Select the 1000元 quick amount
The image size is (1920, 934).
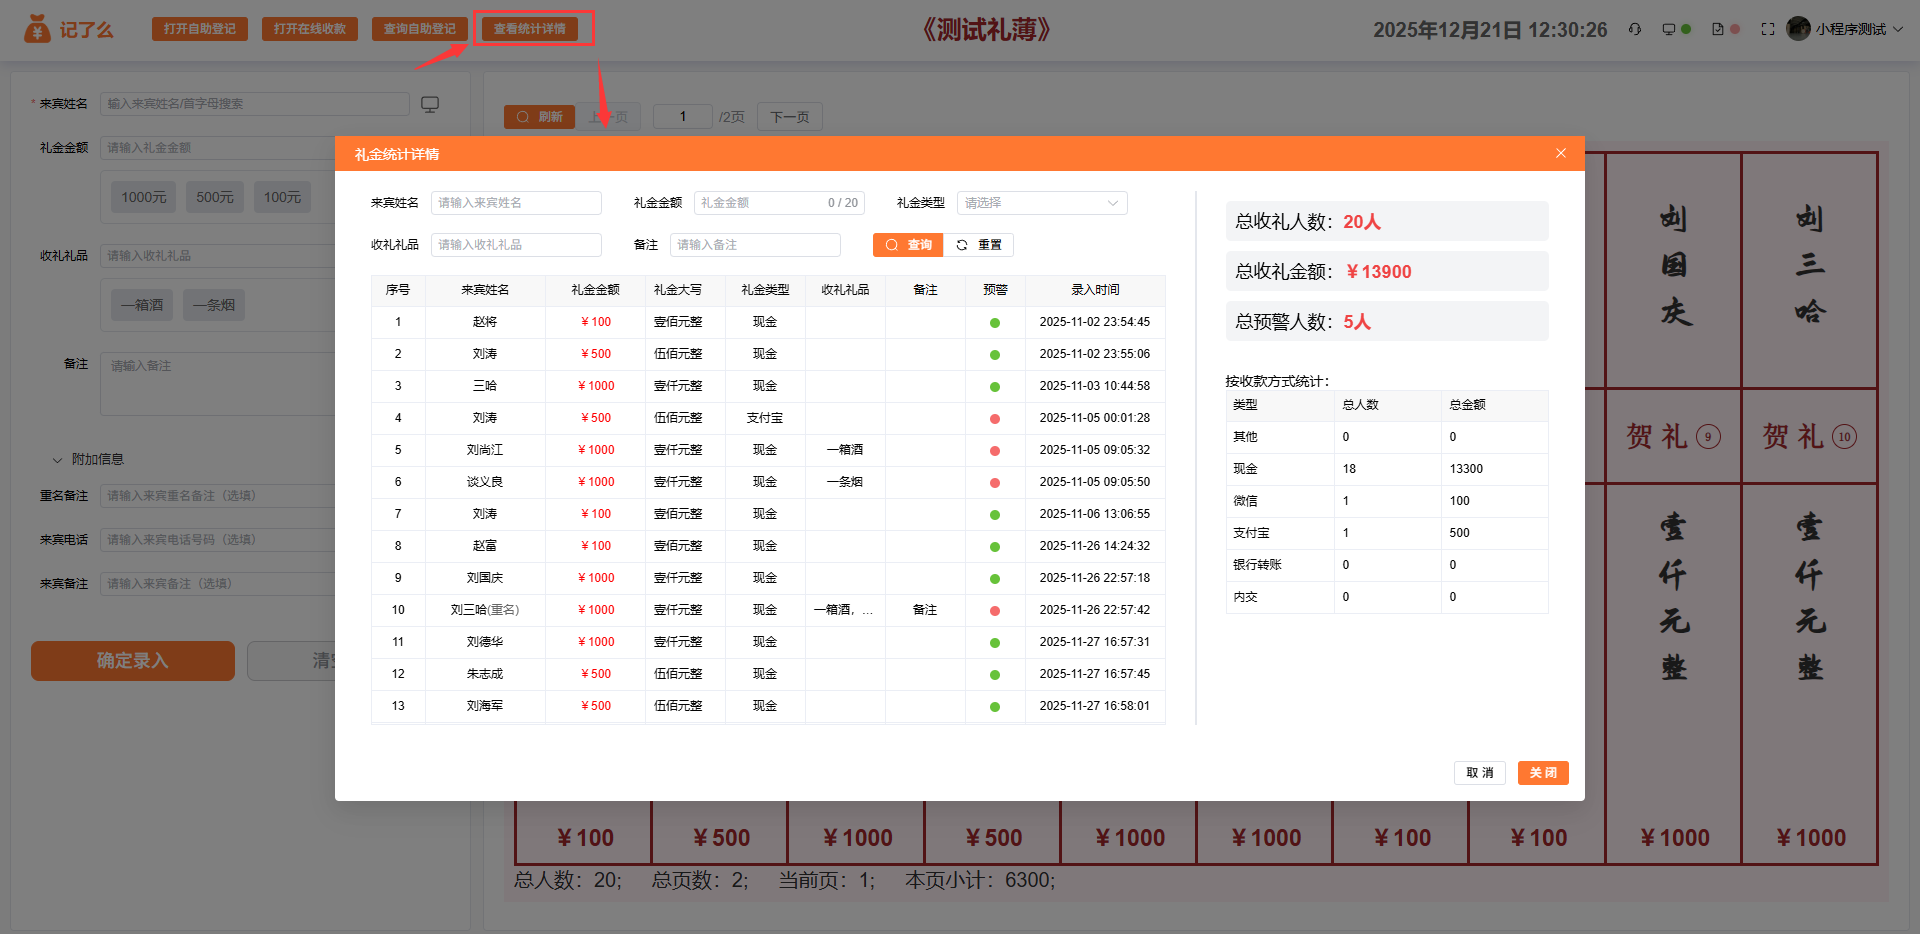pos(144,197)
